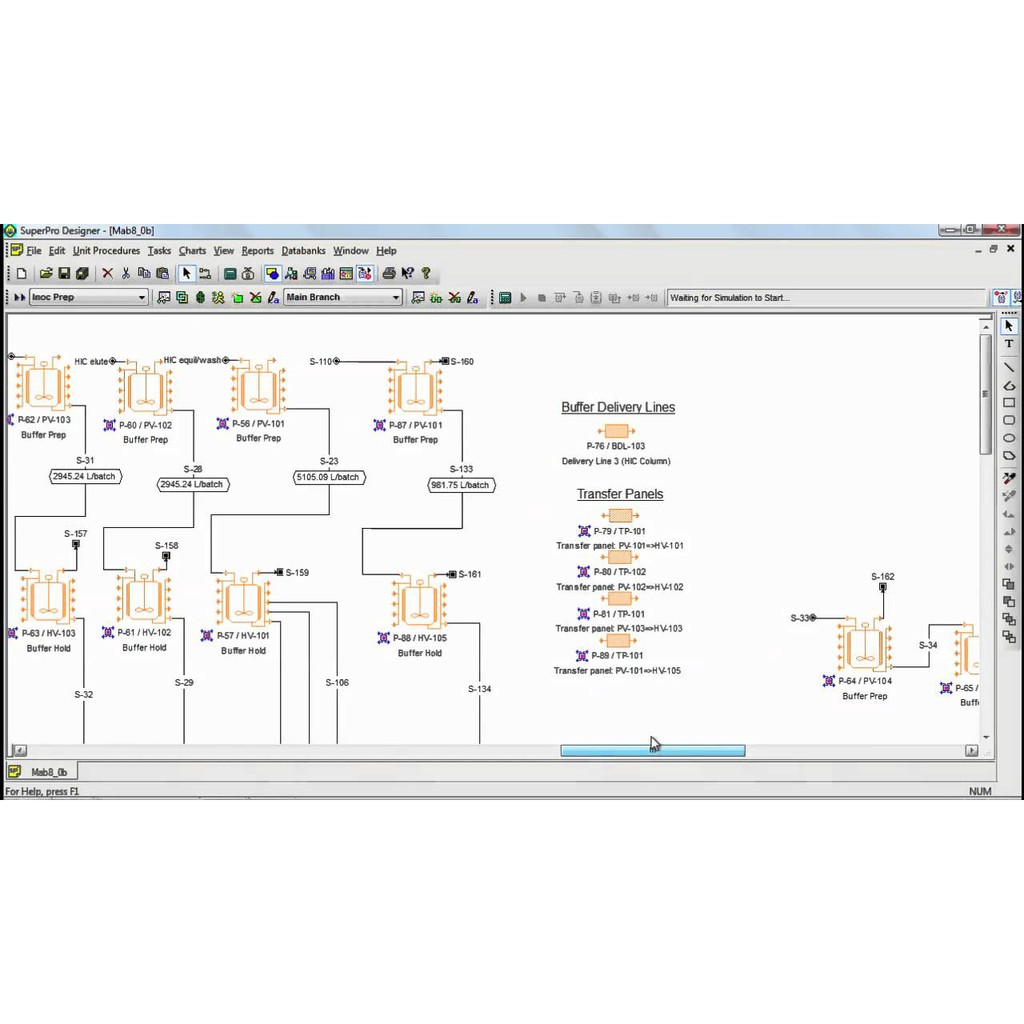This screenshot has width=1024, height=1024.
Task: Open the Databanks menu
Action: 303,251
